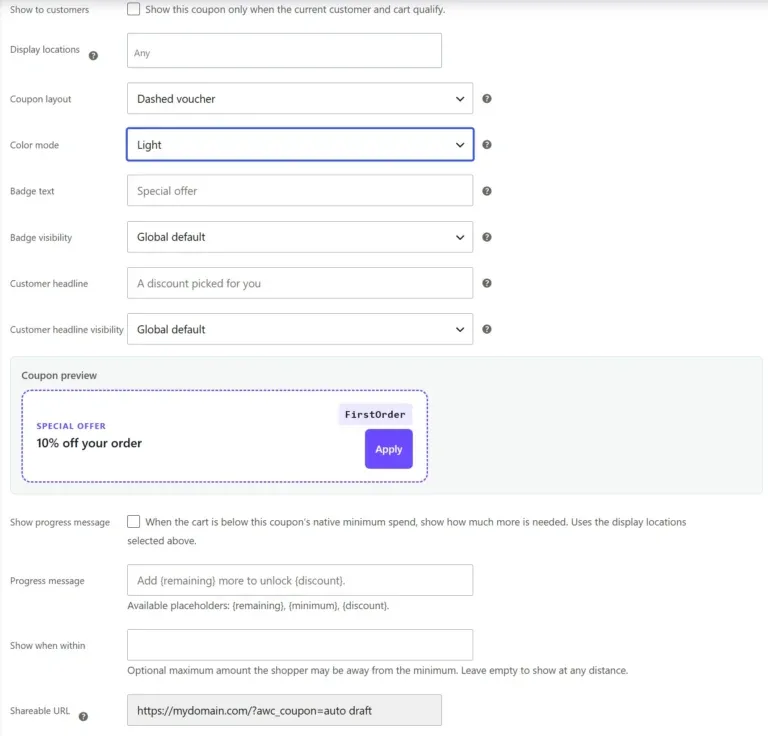Click the FirstOrder coupon code chip
The image size is (768, 736).
point(375,414)
